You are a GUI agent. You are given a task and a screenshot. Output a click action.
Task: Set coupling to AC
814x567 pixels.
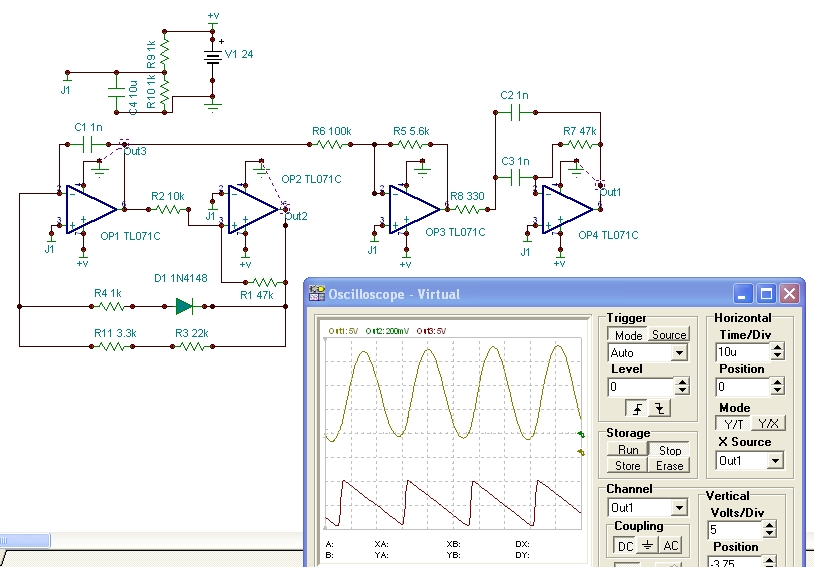pos(670,546)
